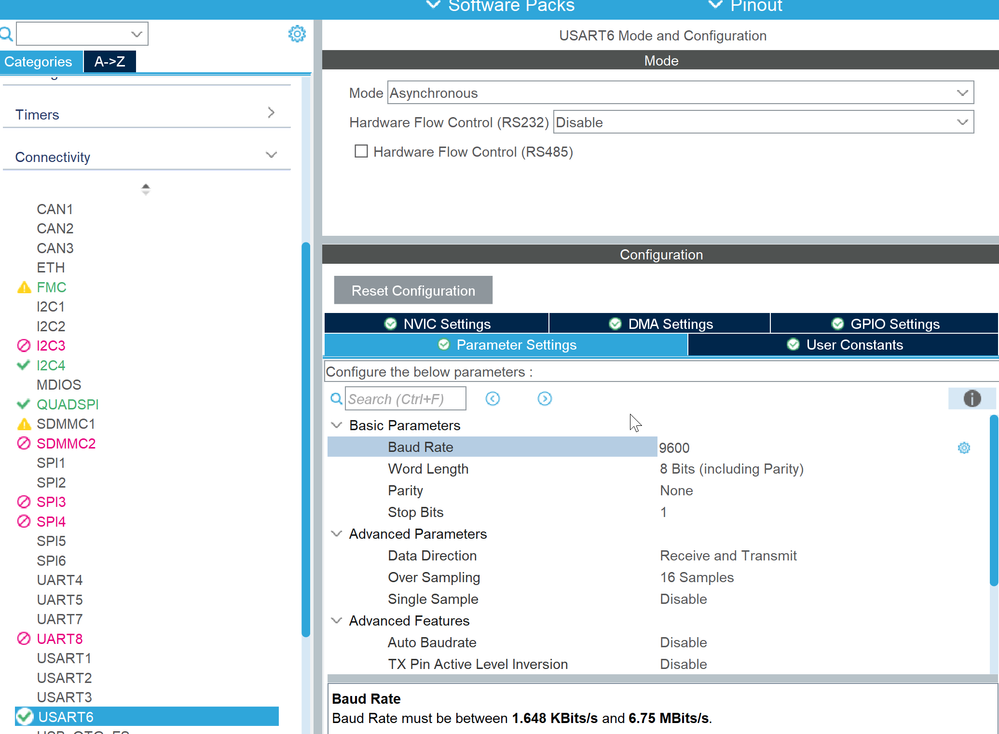This screenshot has width=999, height=734.
Task: Enable Hardware Flow Control (RS485) checkbox
Action: pyautogui.click(x=361, y=151)
